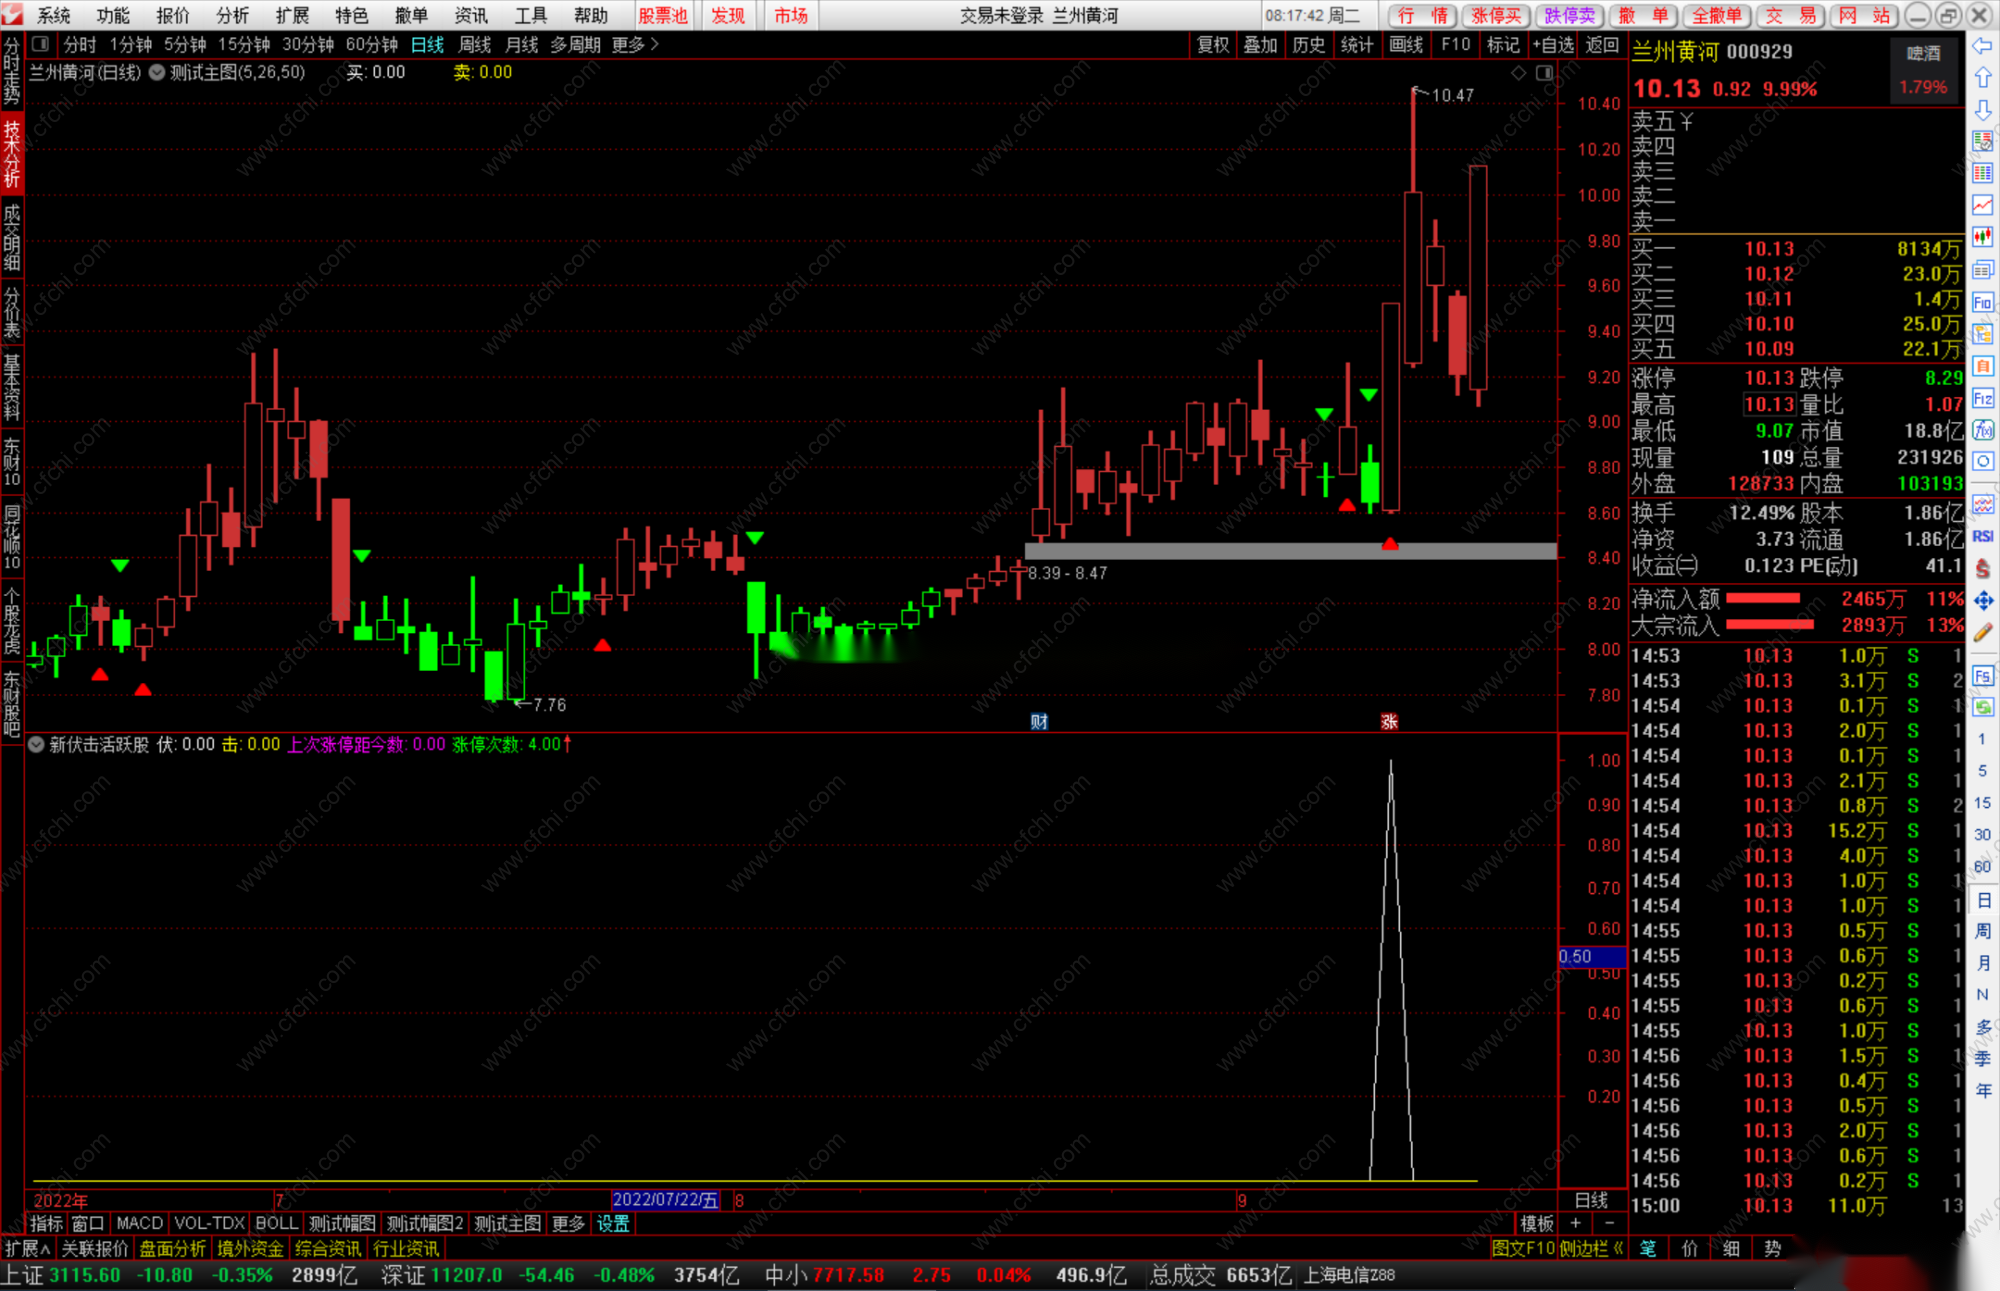This screenshot has height=1291, width=2000.
Task: Open the f(x) formula icon
Action: [1983, 431]
